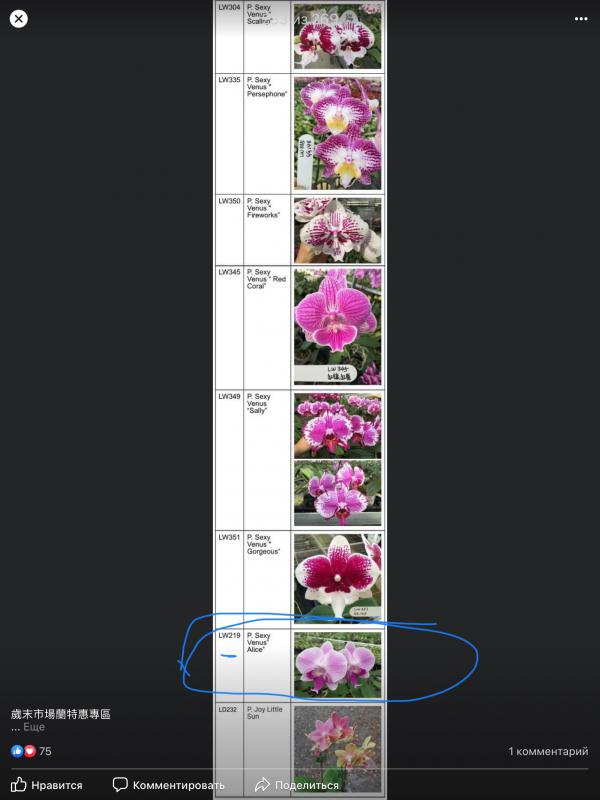Click the LW349 Sally name cell
Image resolution: width=600 pixels, height=800 pixels.
267,460
